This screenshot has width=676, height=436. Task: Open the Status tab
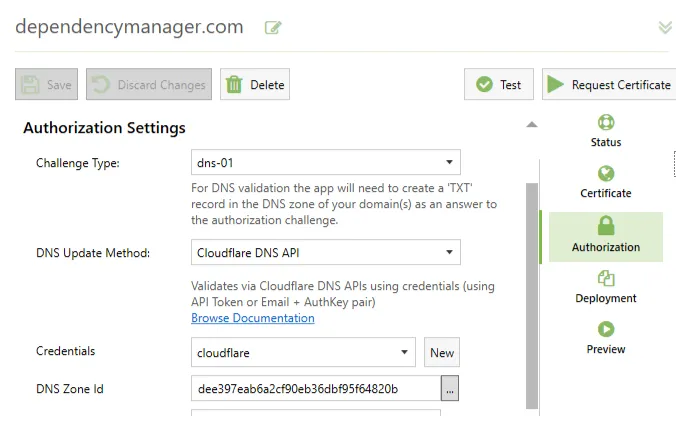[x=605, y=131]
